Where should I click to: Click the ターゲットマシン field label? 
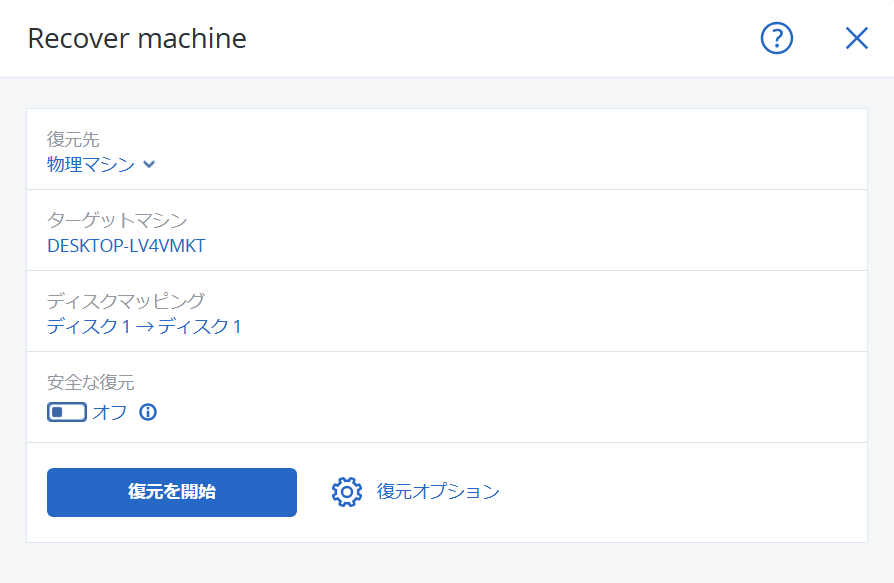coord(117,220)
